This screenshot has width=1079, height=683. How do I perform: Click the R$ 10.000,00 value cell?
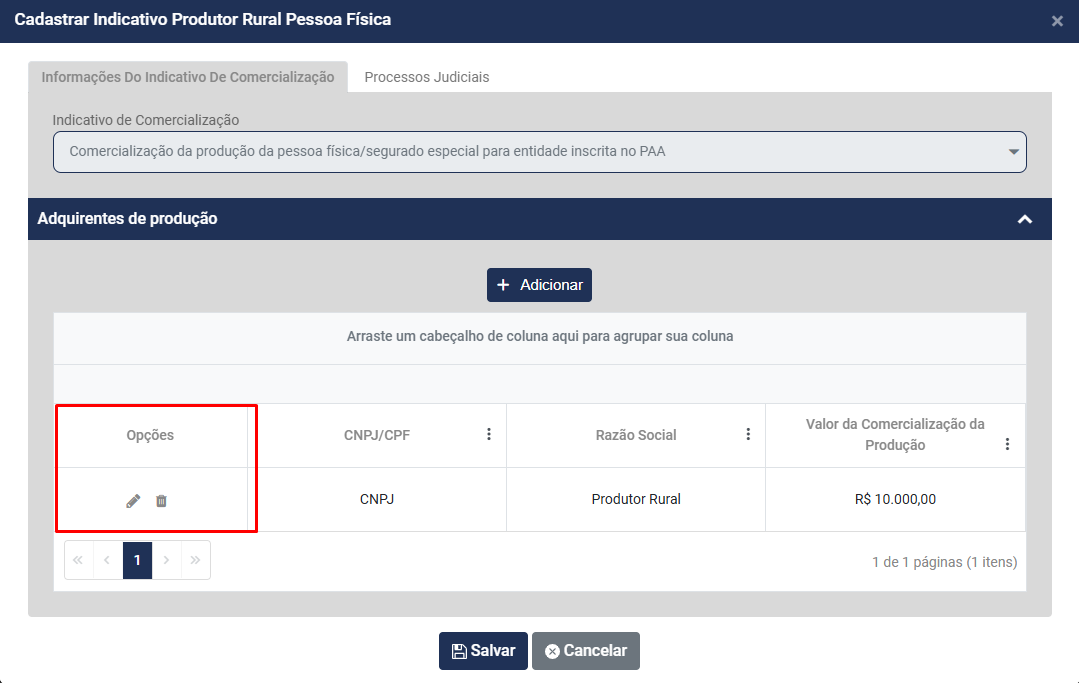(x=895, y=499)
